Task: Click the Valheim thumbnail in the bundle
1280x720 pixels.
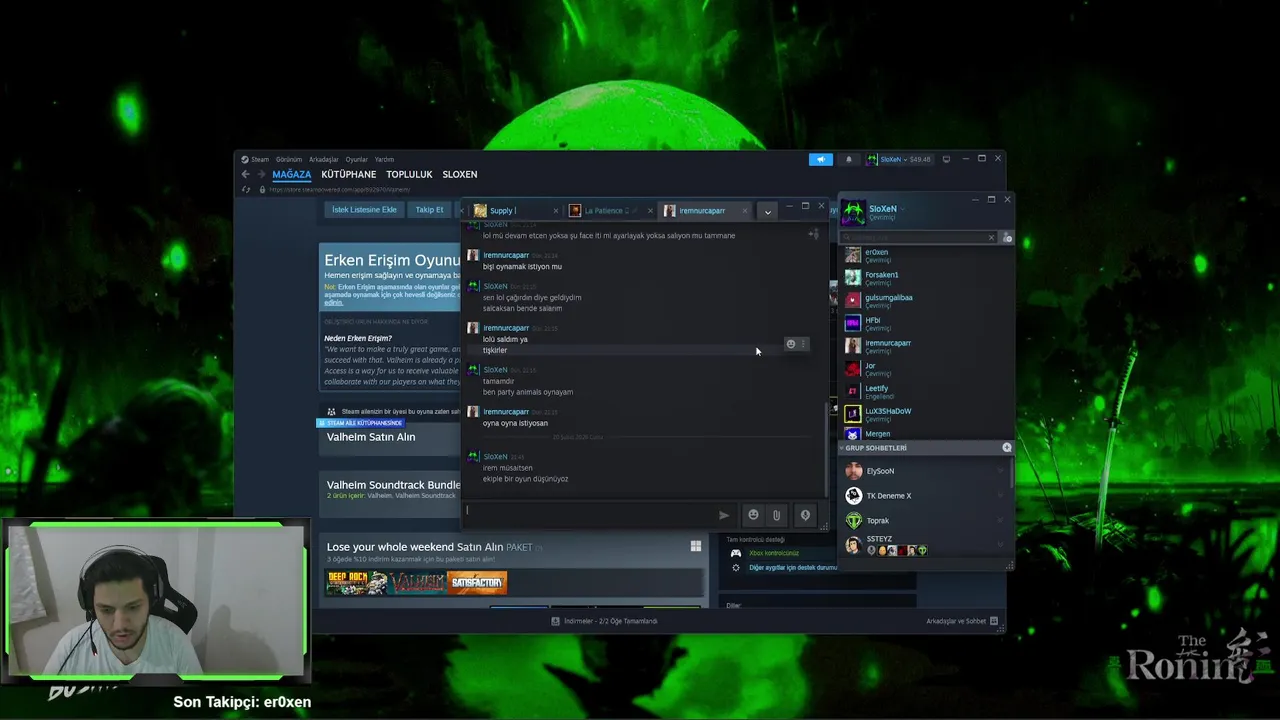Action: 418,582
